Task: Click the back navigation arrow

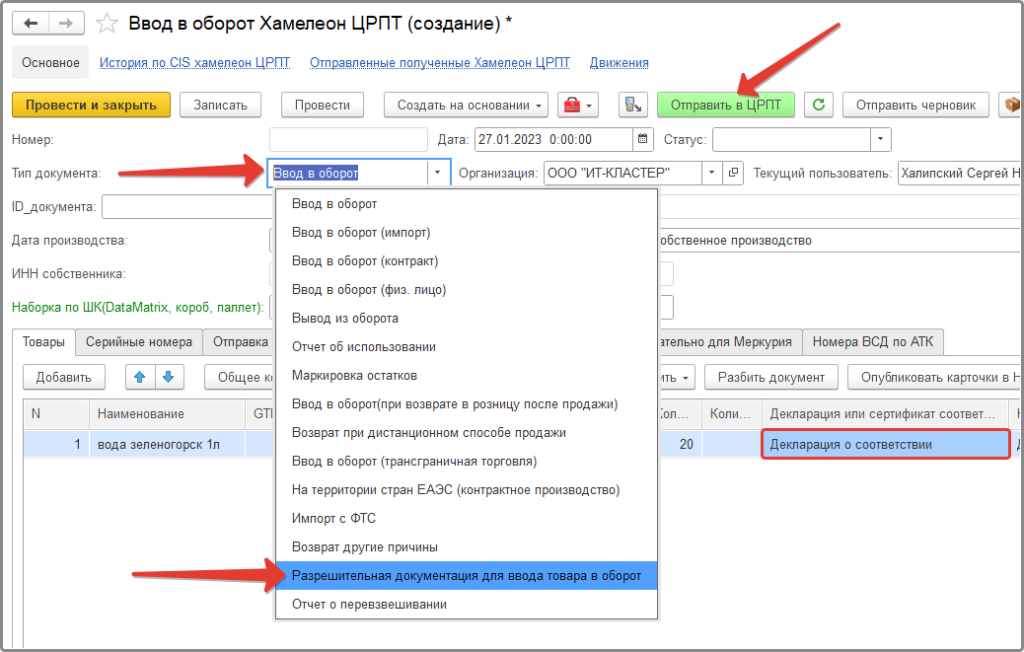Action: [30, 23]
